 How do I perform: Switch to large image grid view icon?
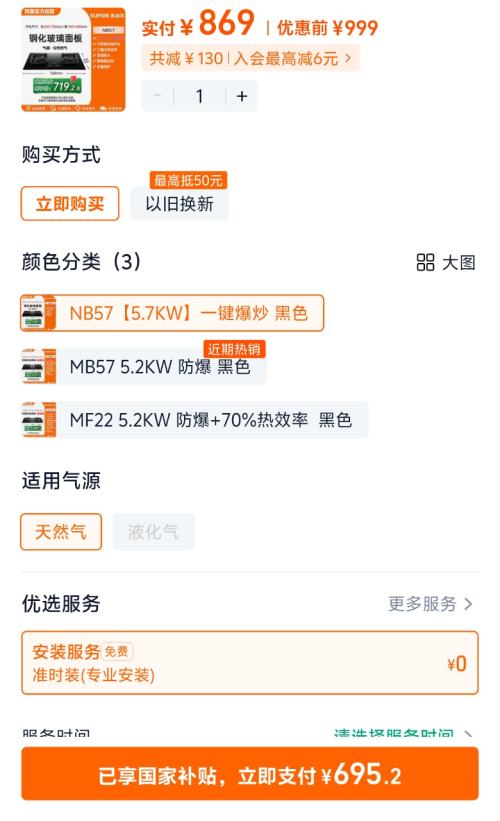[x=425, y=262]
